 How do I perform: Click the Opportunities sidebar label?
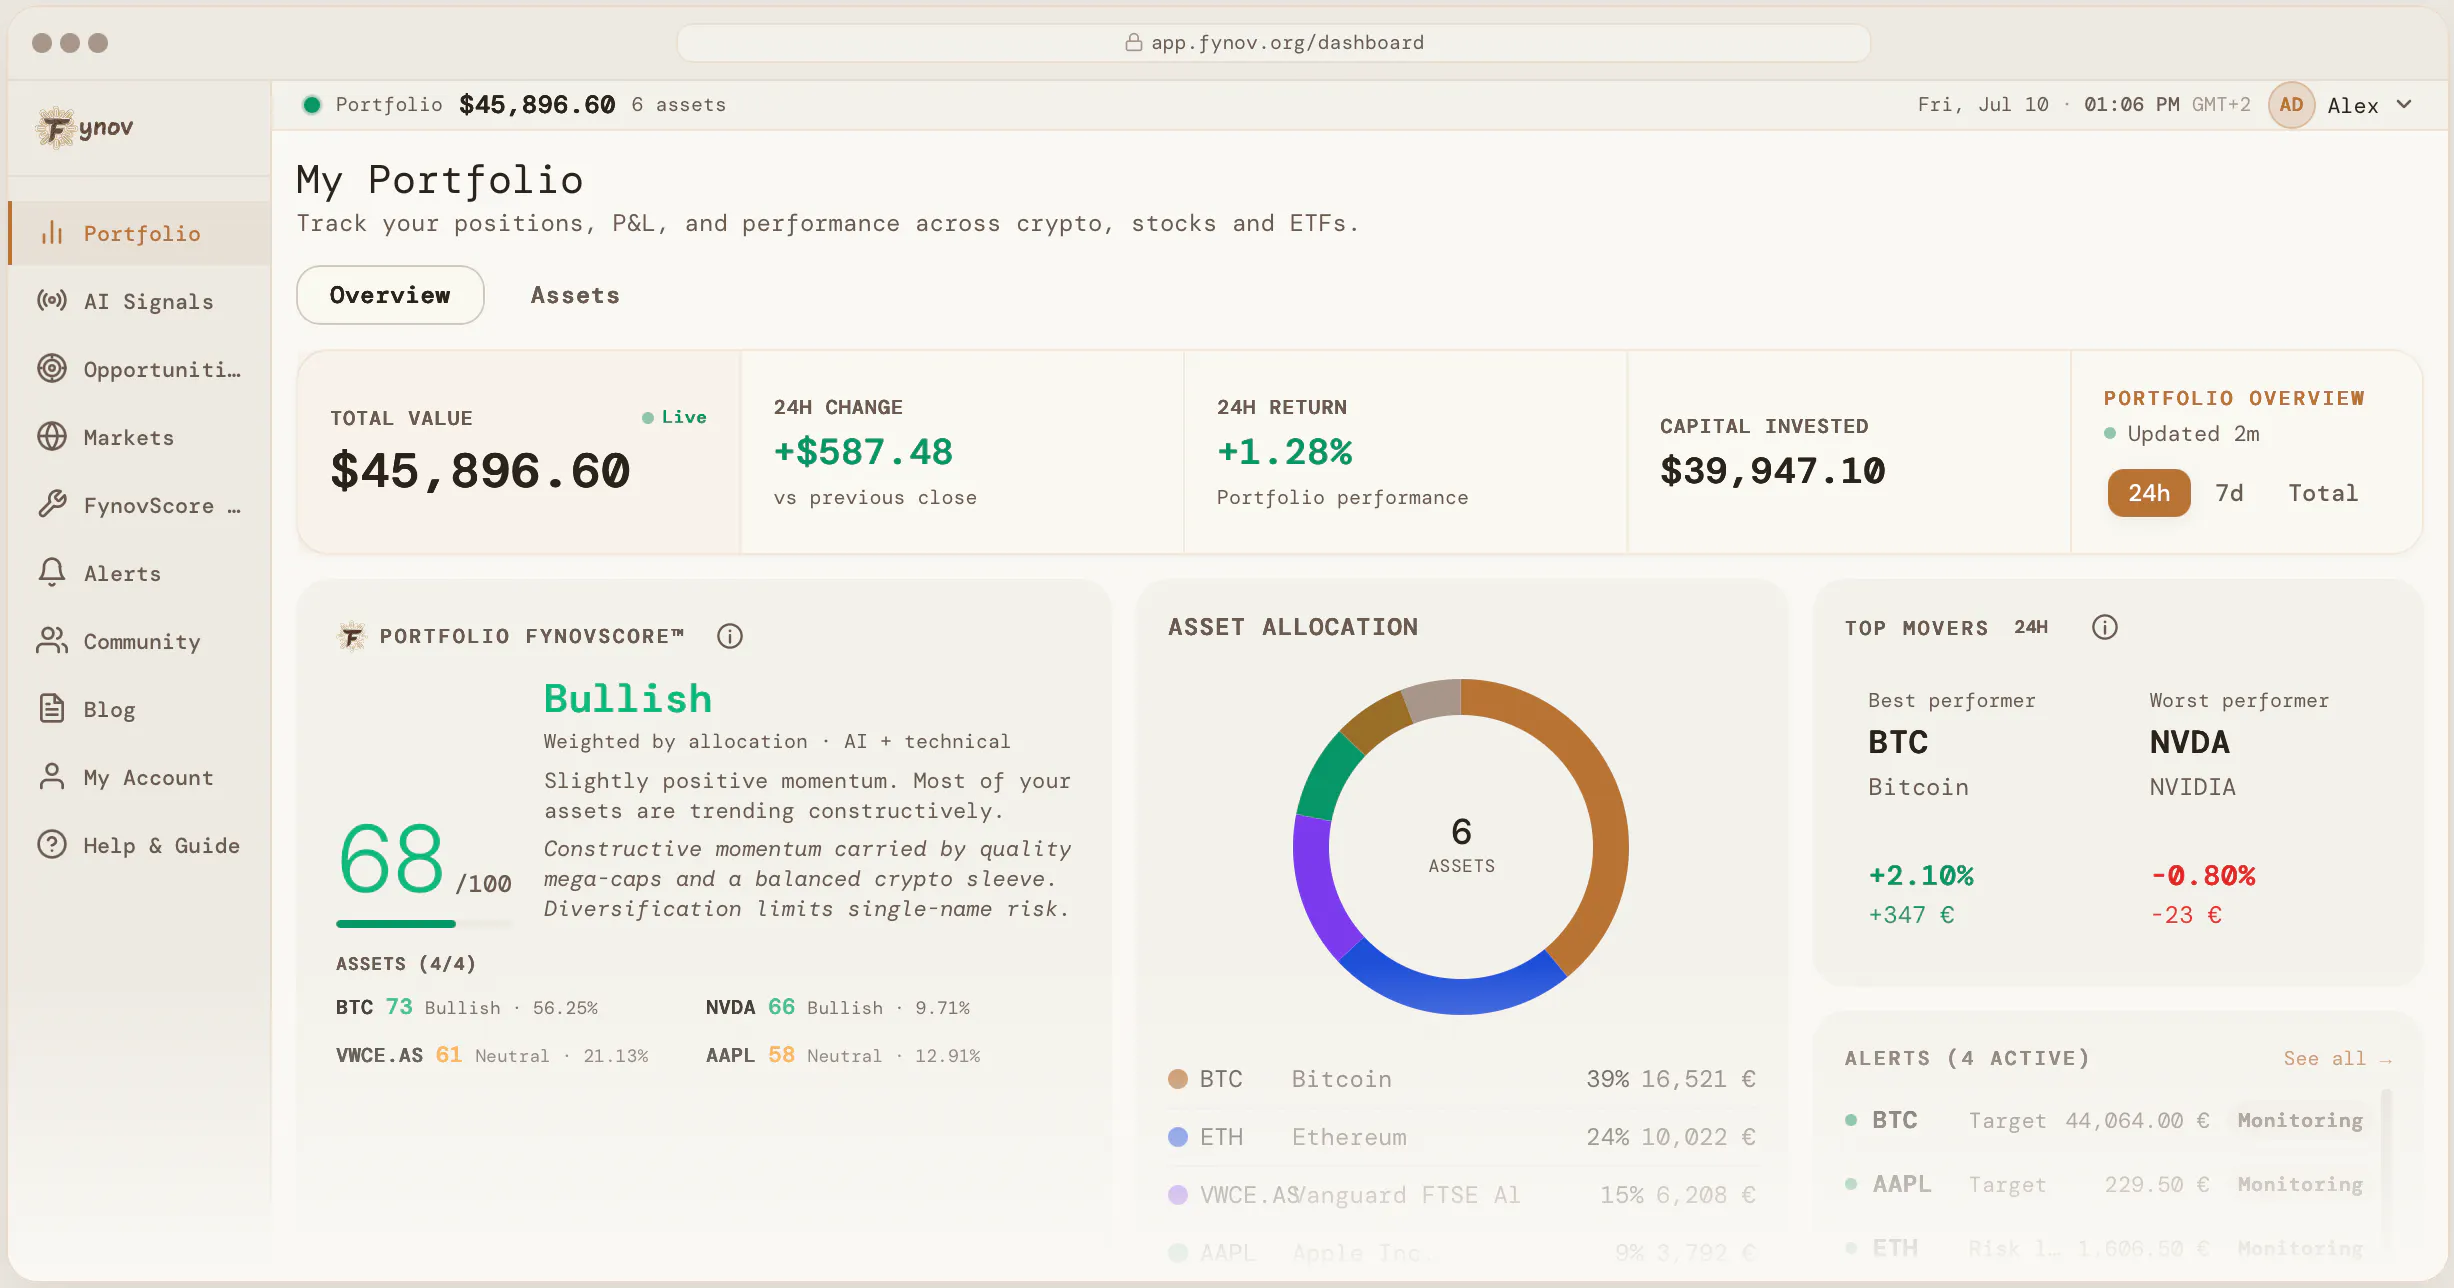[162, 369]
